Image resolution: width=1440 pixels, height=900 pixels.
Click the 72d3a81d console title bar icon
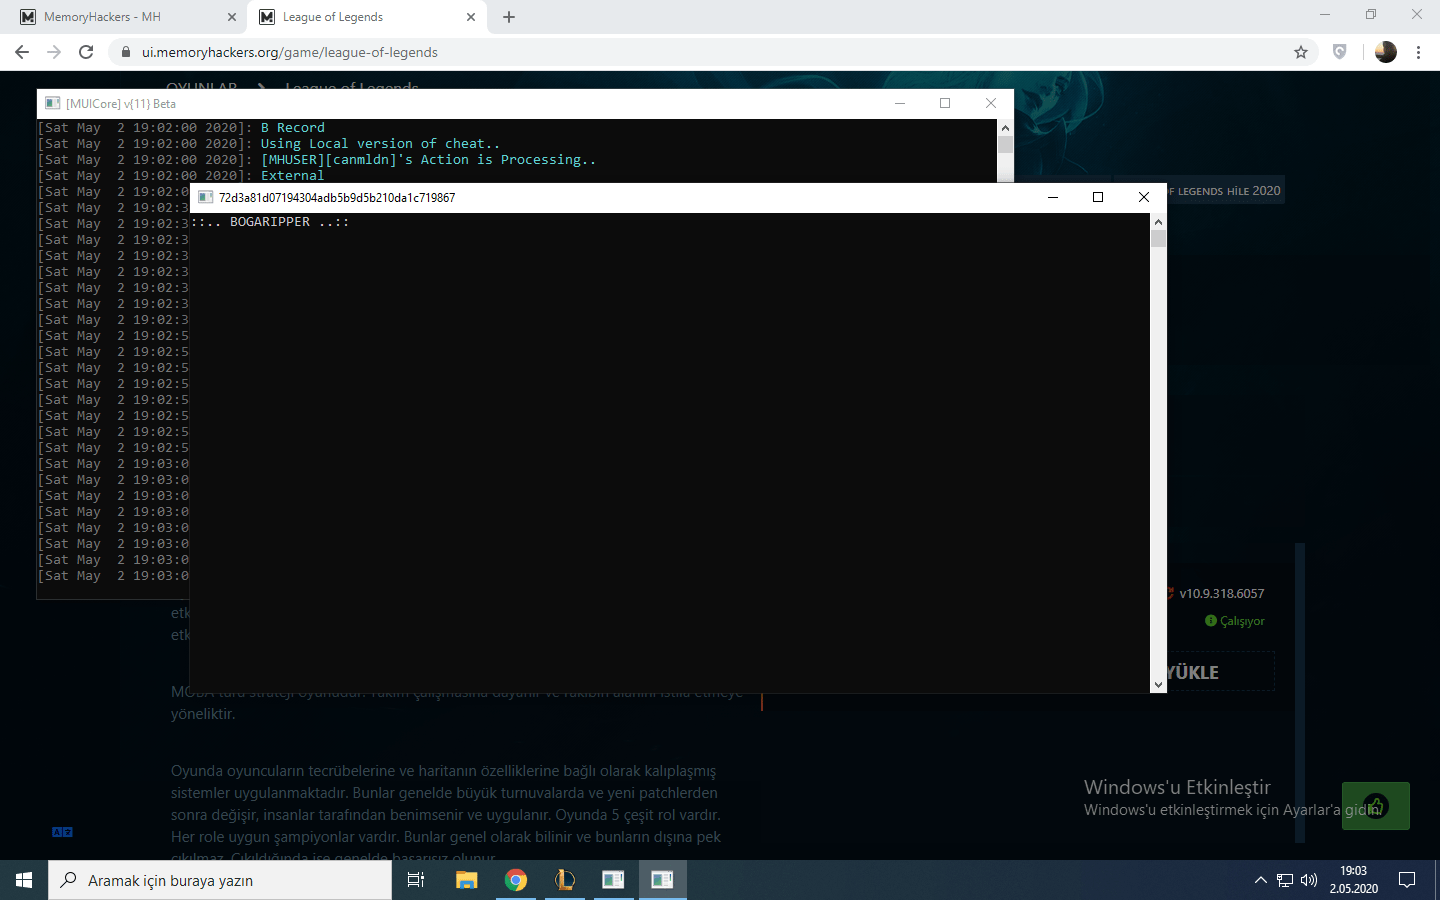click(206, 197)
